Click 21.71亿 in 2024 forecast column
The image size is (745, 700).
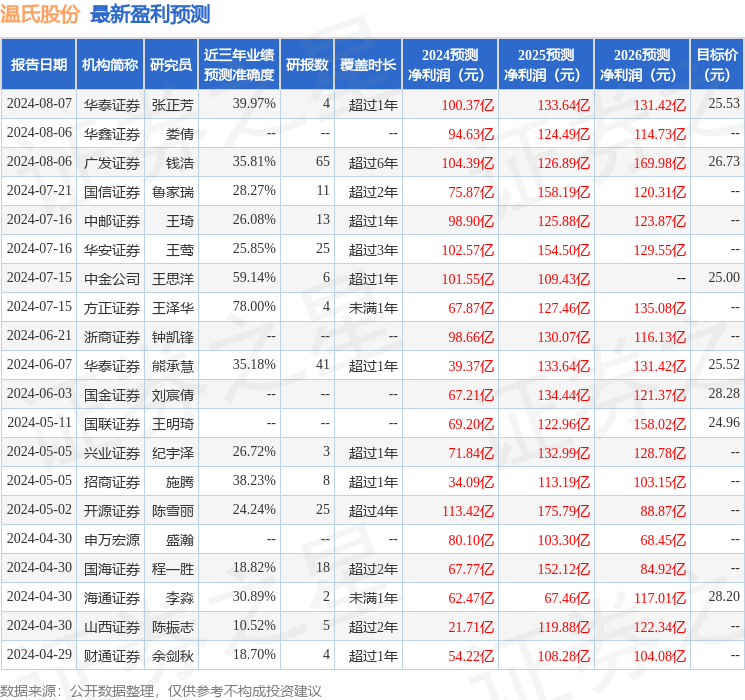coord(471,627)
